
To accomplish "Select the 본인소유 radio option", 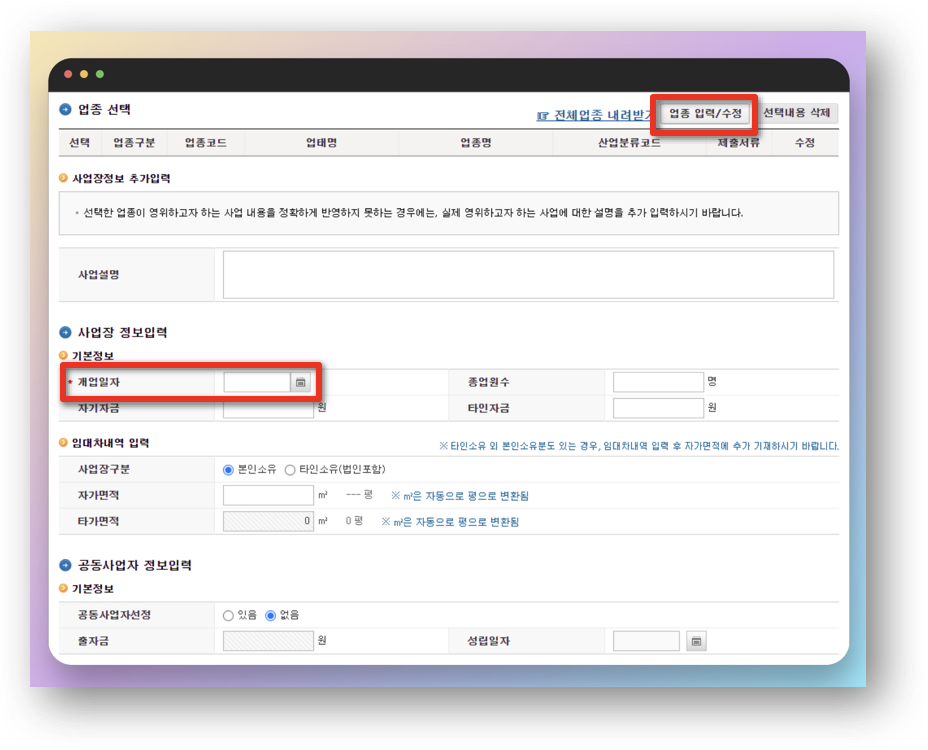I will pos(228,470).
